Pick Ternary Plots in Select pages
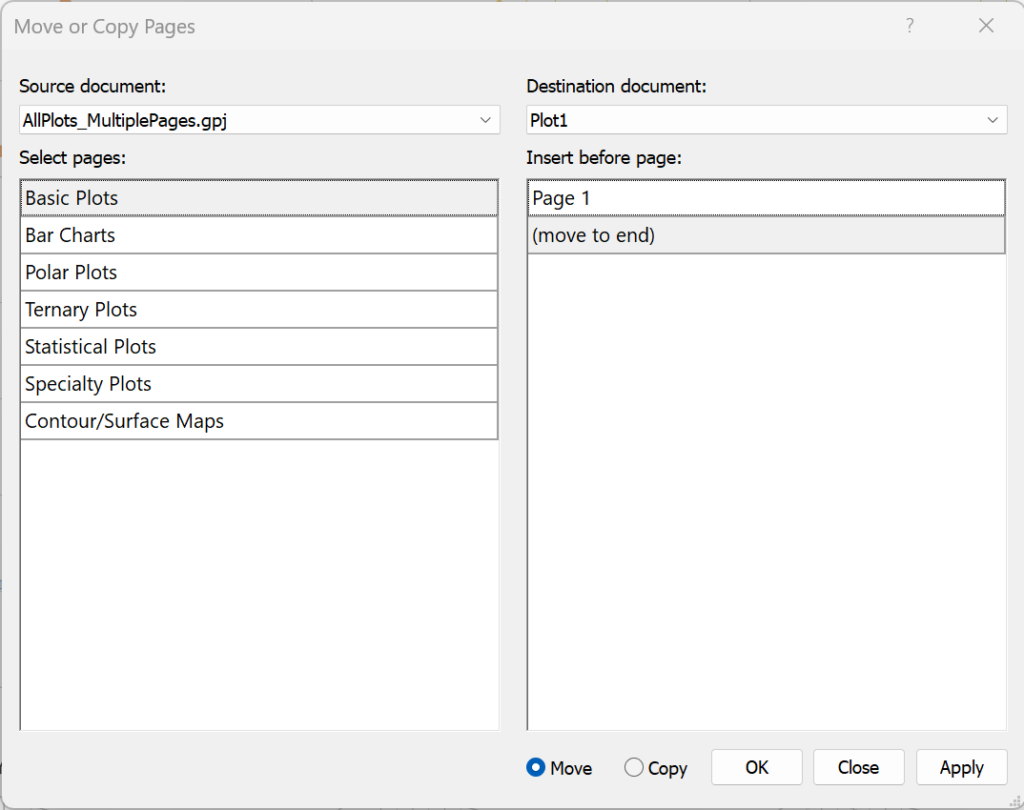 pos(258,310)
